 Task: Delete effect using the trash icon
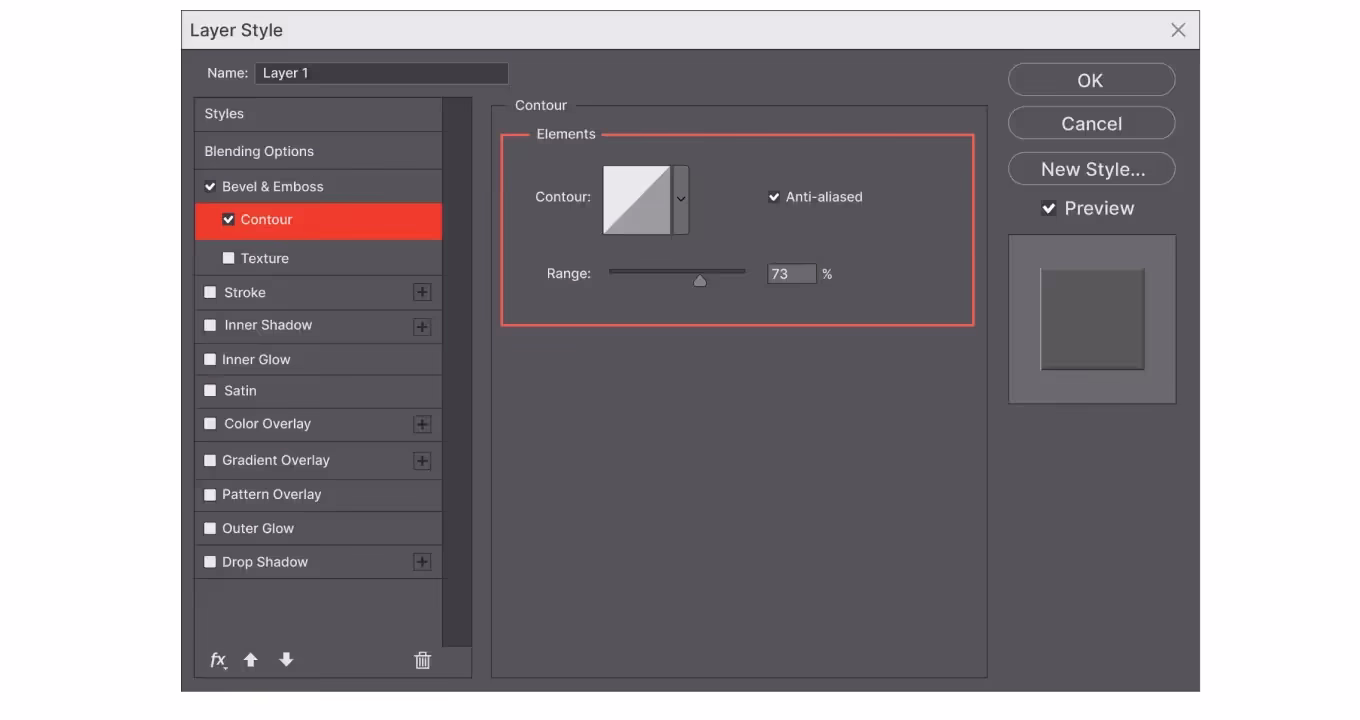pos(422,660)
